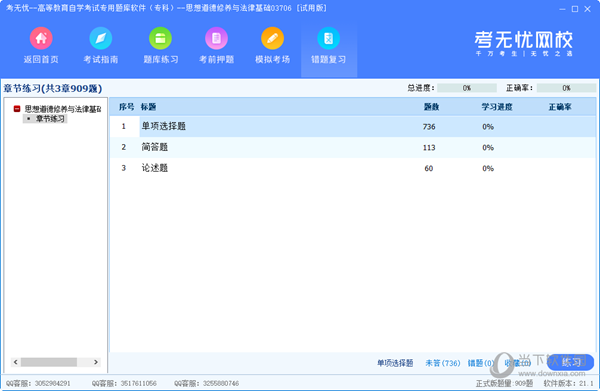This screenshot has width=600, height=391.
Task: Click the tree panel horizontal scrollbar thumb
Action: [49, 362]
